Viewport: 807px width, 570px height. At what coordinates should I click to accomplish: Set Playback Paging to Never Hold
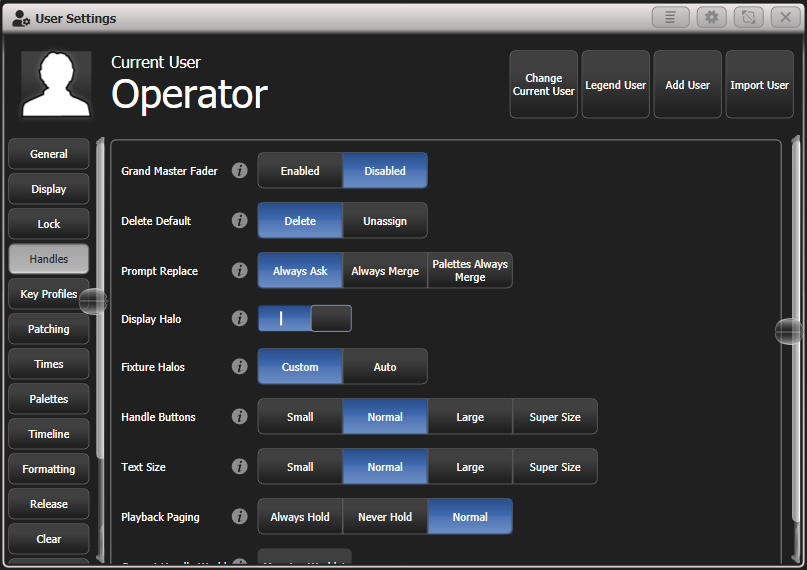[x=385, y=516]
